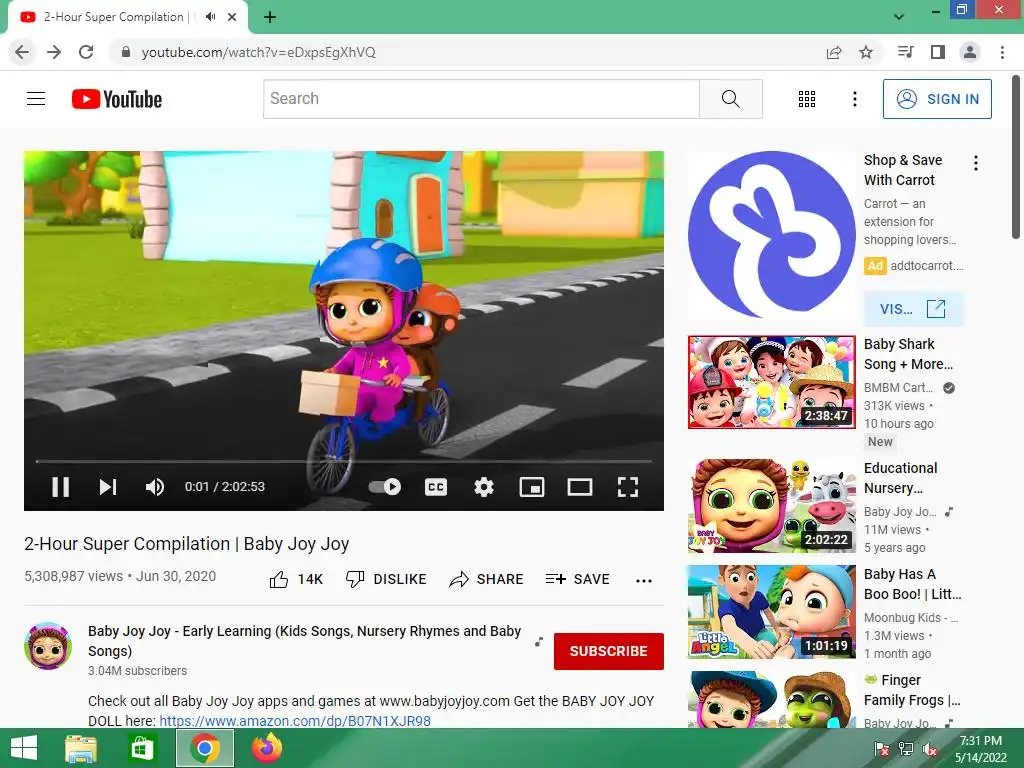Open the Chrome three-dot menu
Viewport: 1024px width, 768px height.
pos(1002,52)
